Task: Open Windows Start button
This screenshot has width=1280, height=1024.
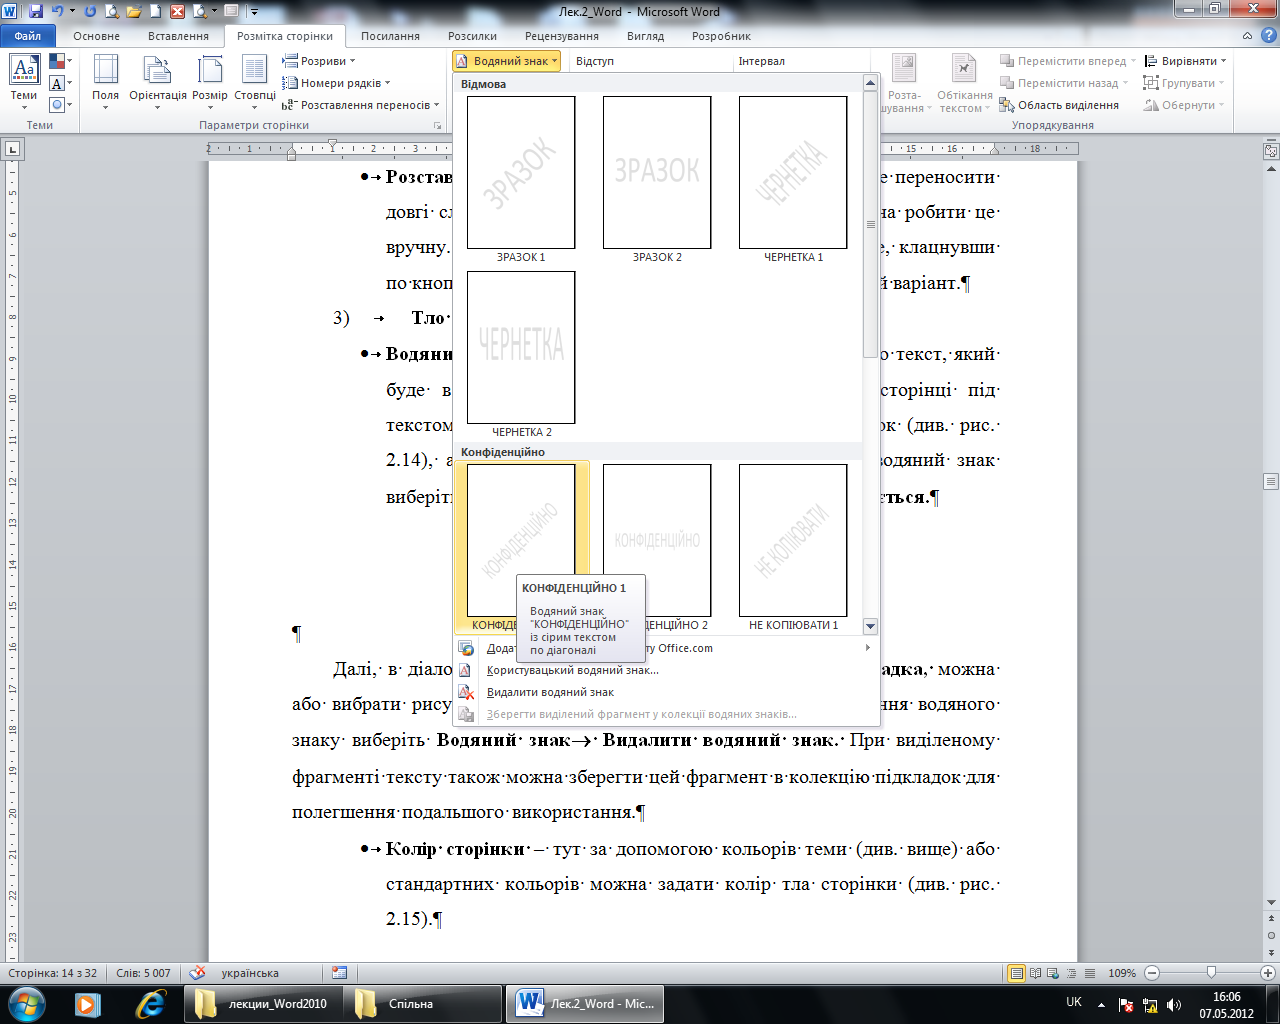Action: [25, 1003]
